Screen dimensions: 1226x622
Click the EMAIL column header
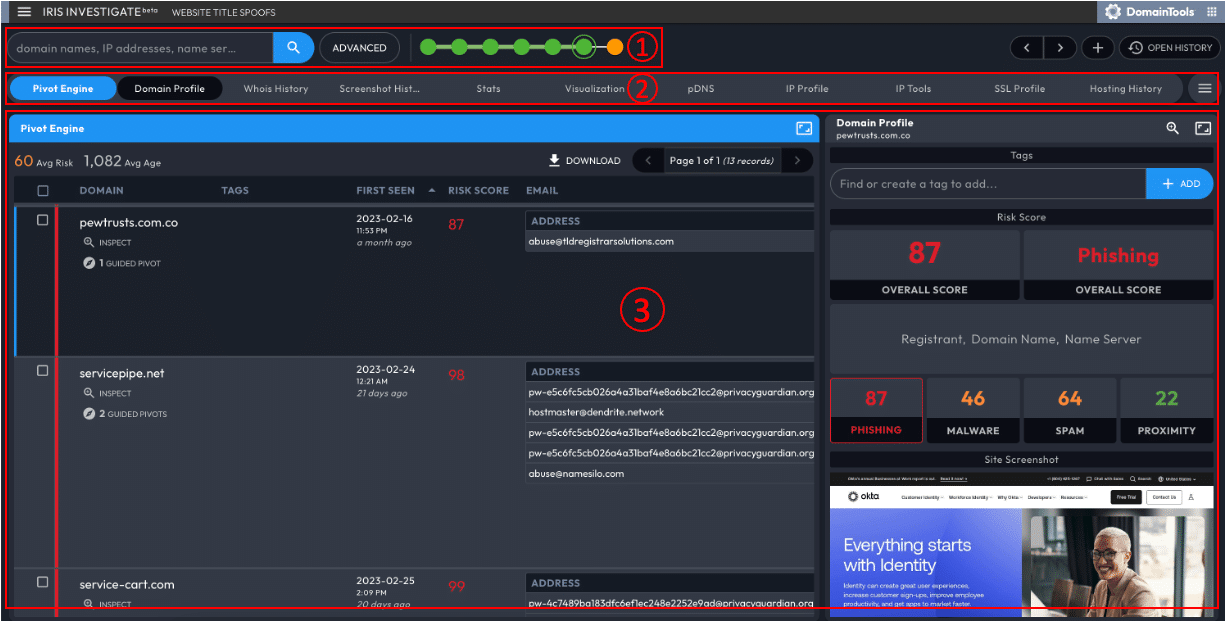(542, 190)
